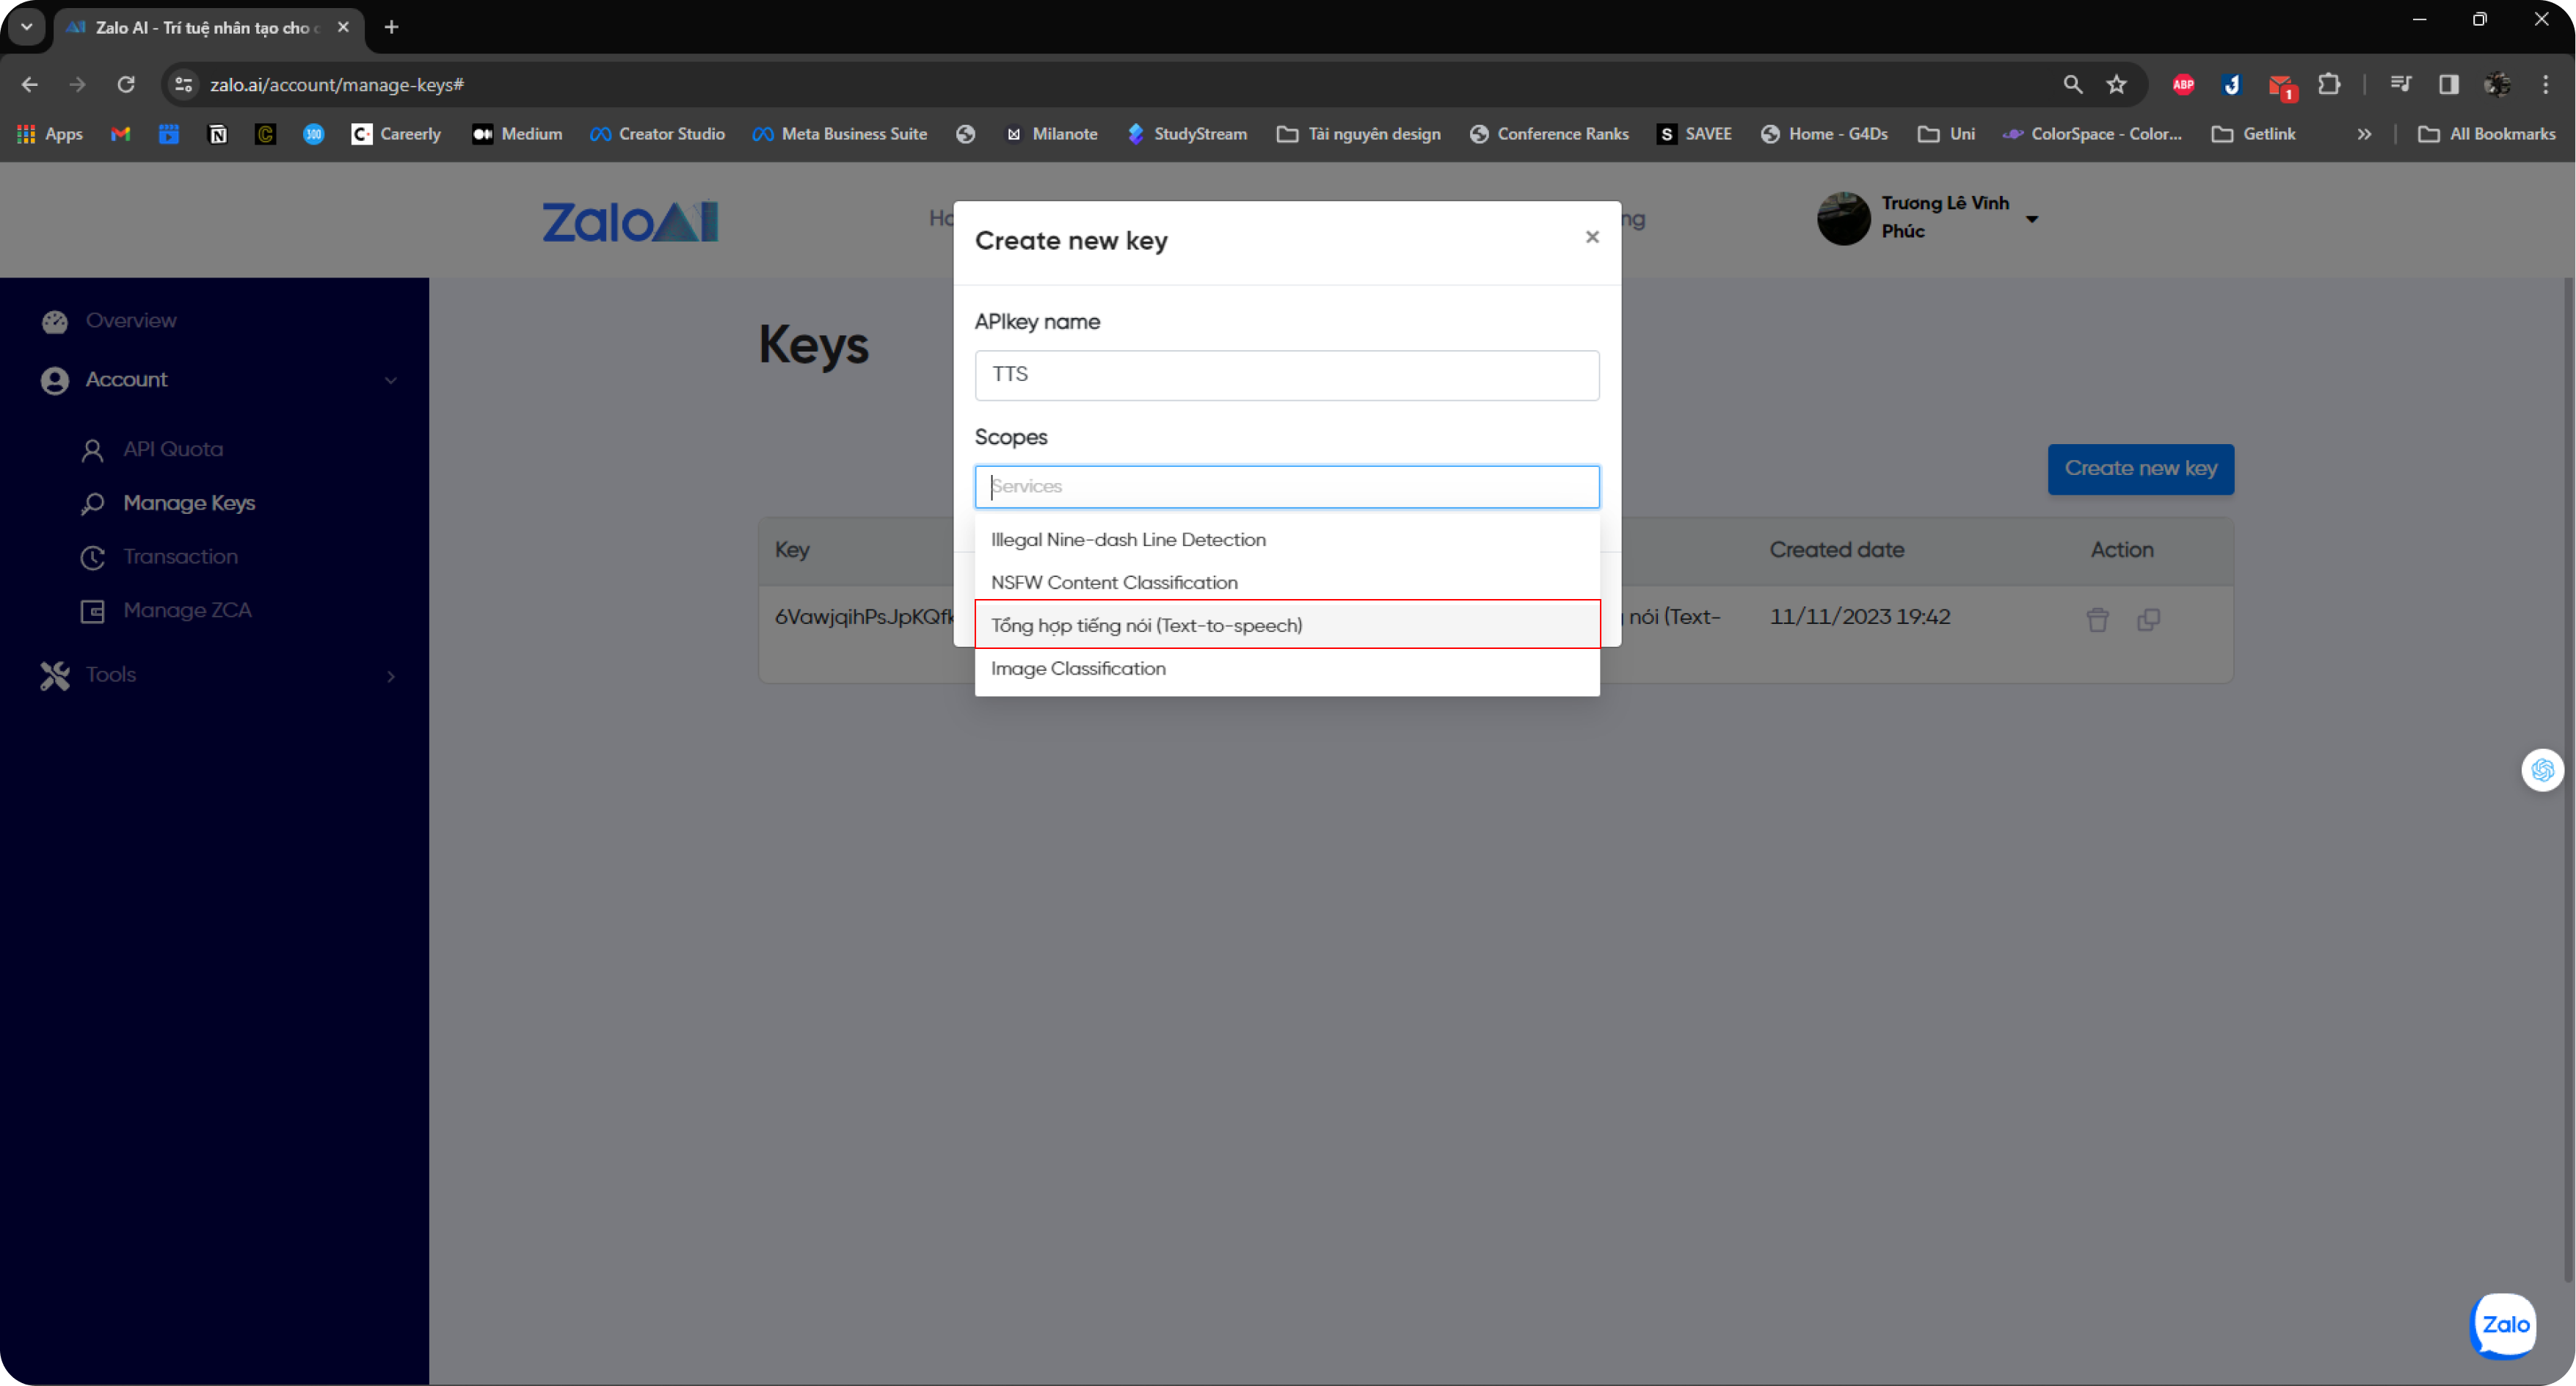The height and width of the screenshot is (1386, 2576).
Task: Click the Manage ZCA wallet icon
Action: [x=92, y=611]
